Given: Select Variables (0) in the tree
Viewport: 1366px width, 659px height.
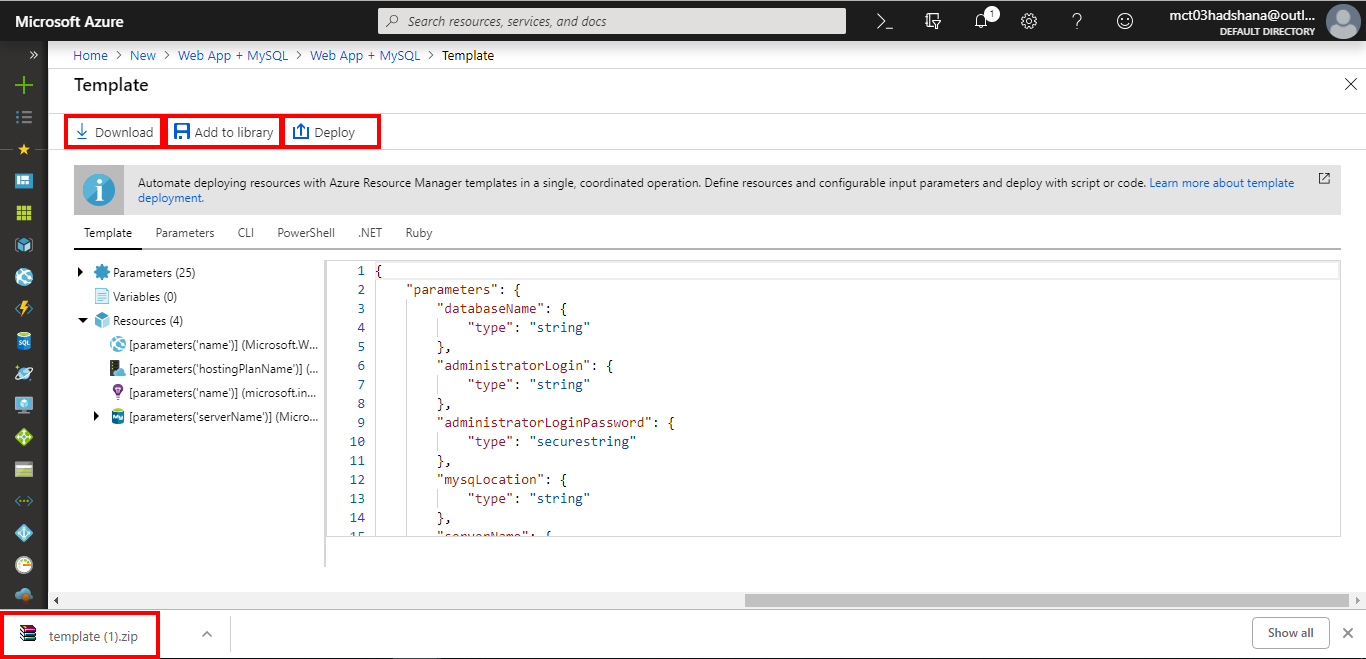Looking at the screenshot, I should 145,297.
